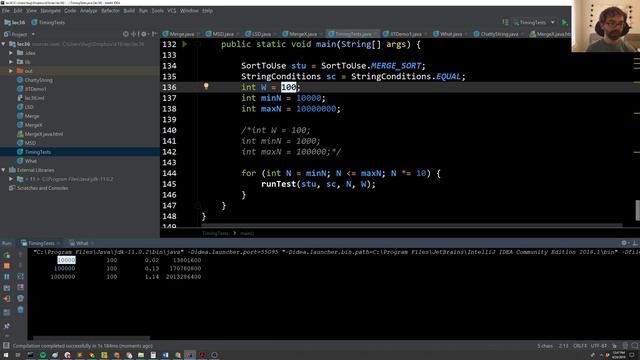Viewport: 640px width, 360px height.
Task: Select Scratches and Consoles in tree
Action: 42,188
